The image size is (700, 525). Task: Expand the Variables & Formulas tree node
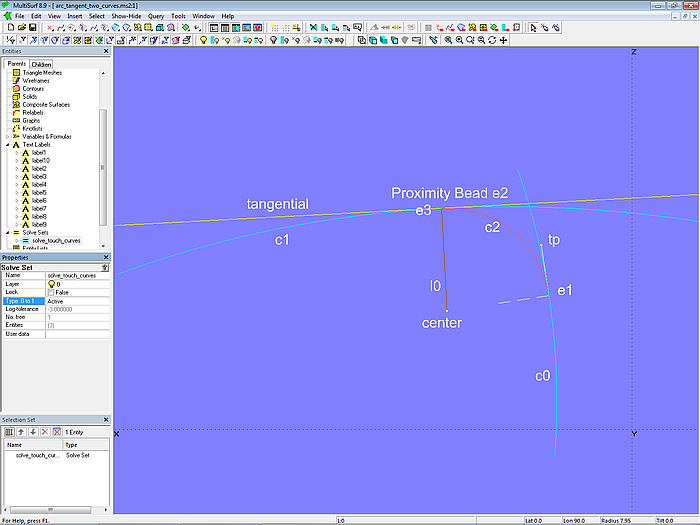[x=7, y=136]
